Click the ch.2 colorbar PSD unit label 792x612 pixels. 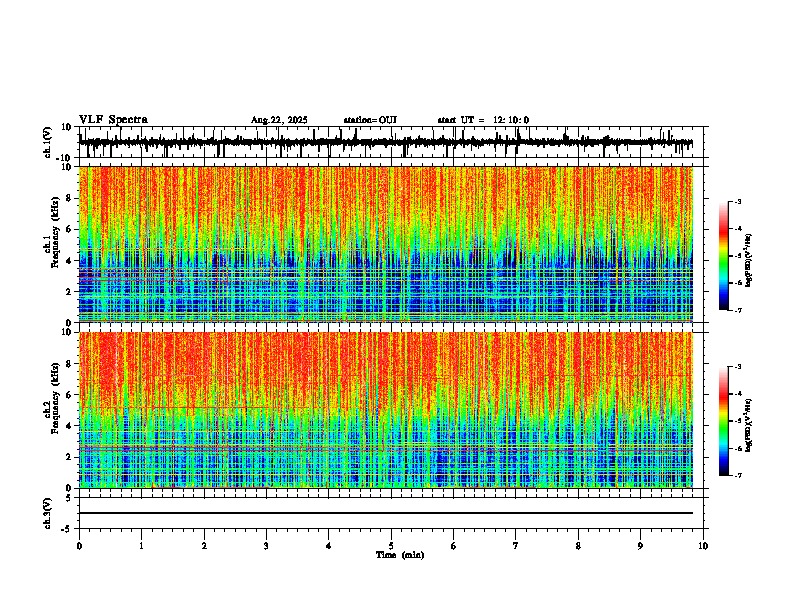(749, 425)
